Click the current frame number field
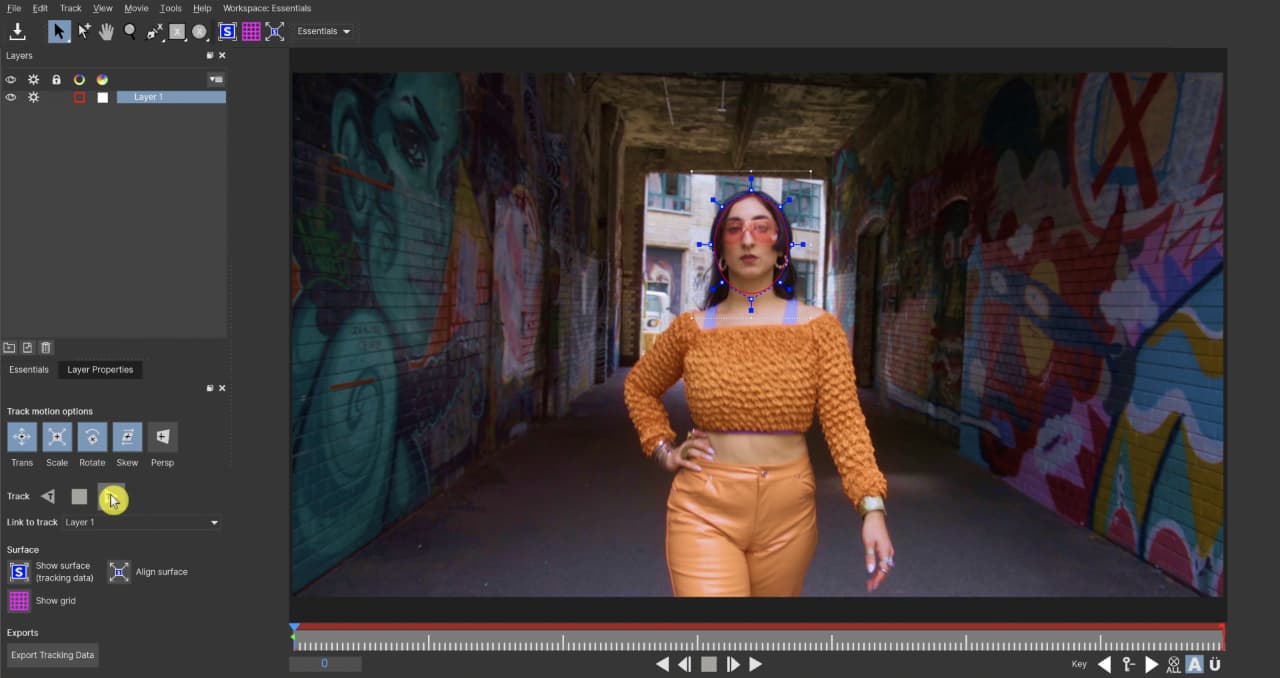Viewport: 1280px width, 678px height. coord(325,663)
